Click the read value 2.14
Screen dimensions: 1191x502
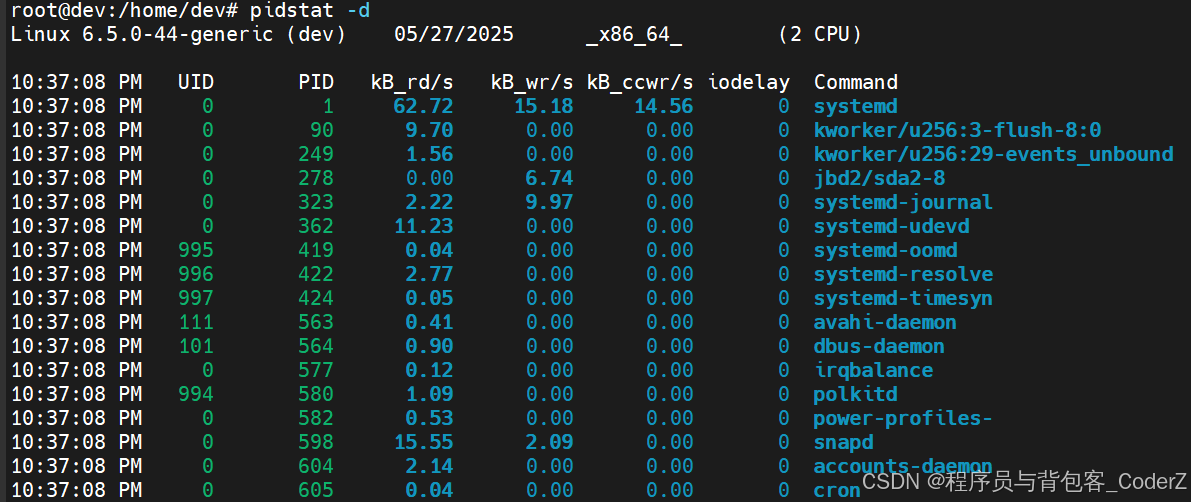429,466
